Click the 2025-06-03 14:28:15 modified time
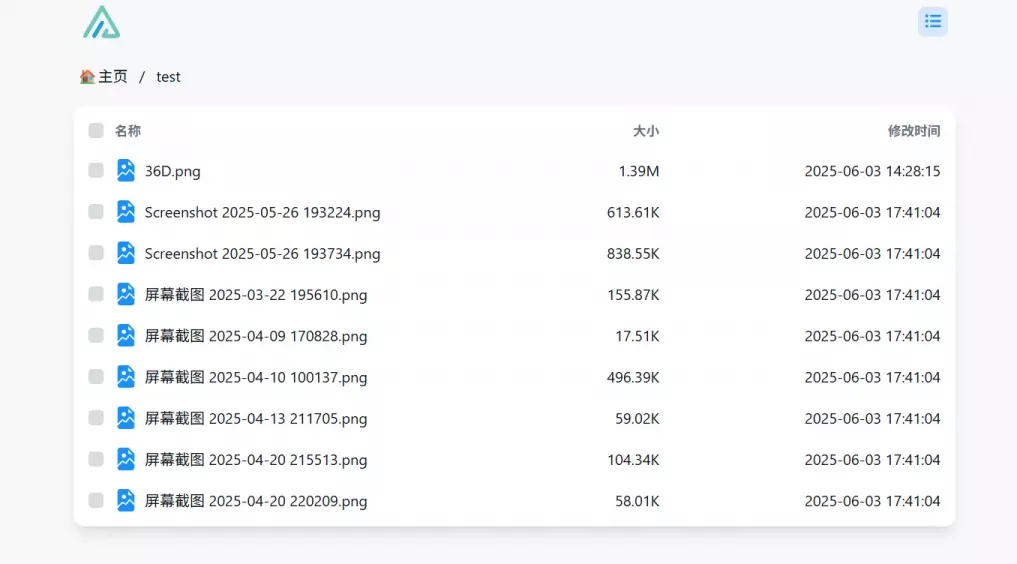 (x=872, y=171)
